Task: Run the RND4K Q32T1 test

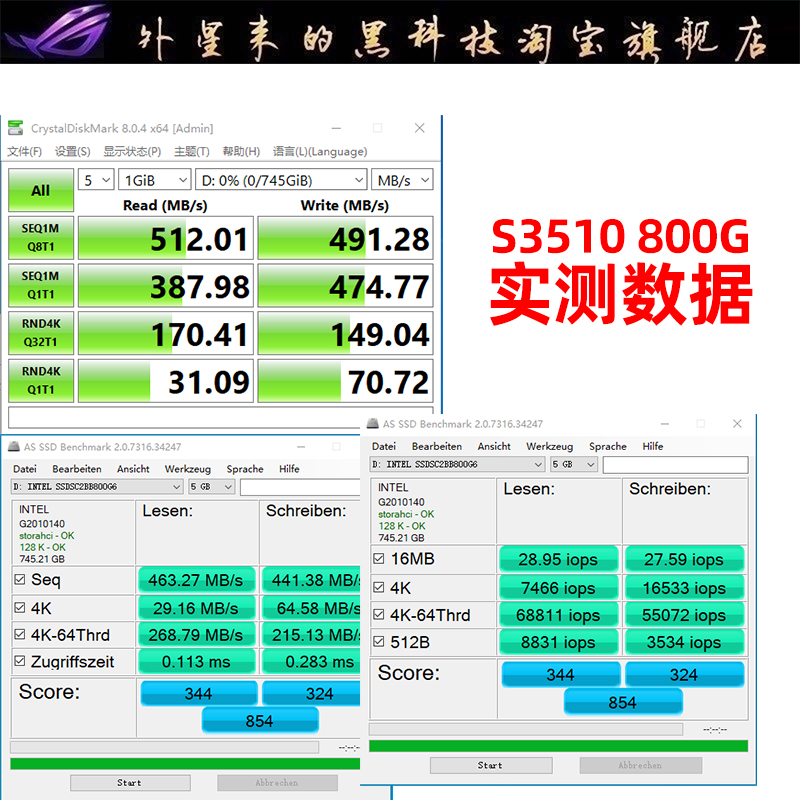Action: pyautogui.click(x=41, y=333)
